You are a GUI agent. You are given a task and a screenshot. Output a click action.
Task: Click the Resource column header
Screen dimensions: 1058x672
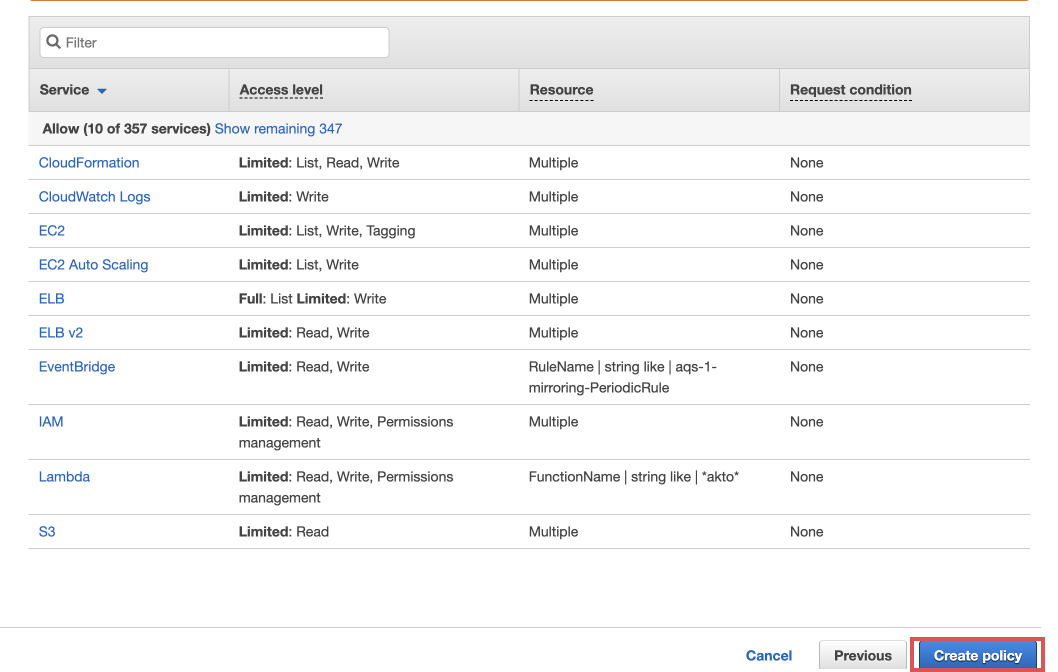coord(560,89)
